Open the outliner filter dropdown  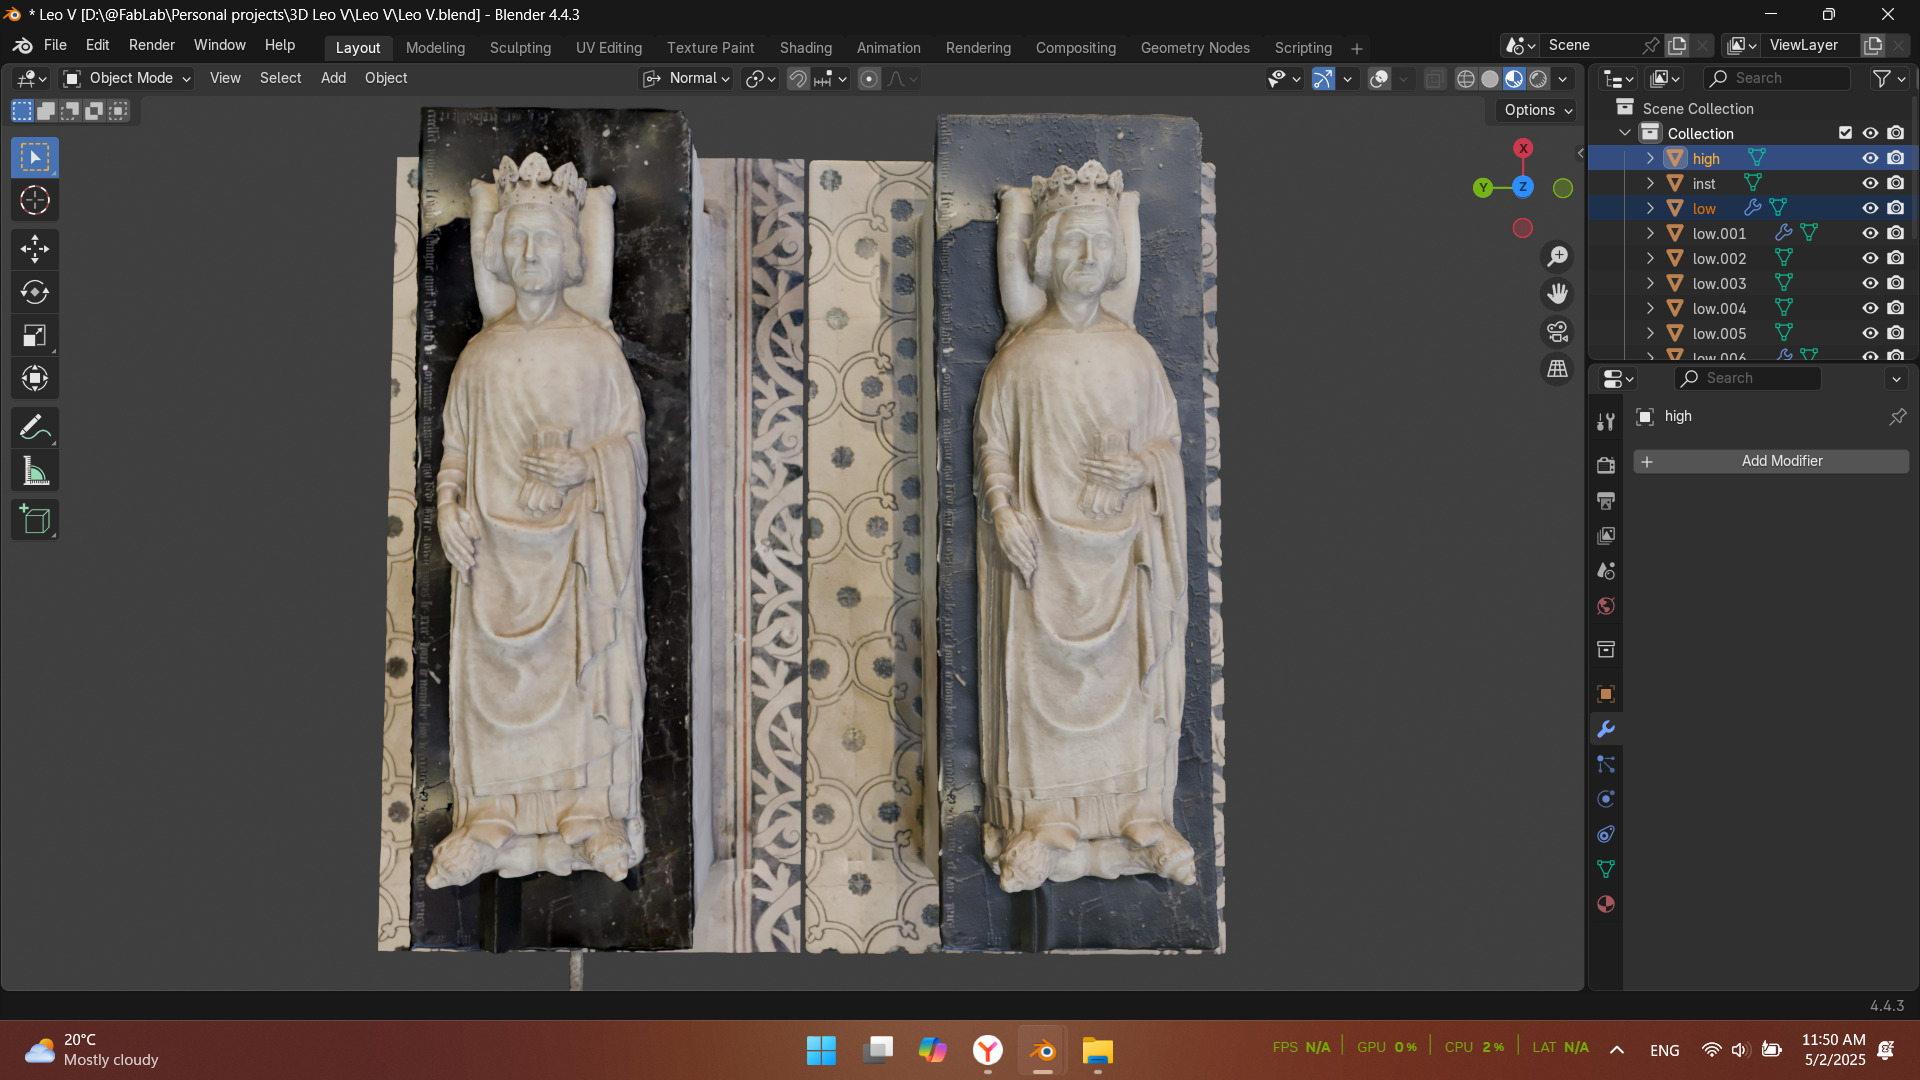(x=1888, y=78)
